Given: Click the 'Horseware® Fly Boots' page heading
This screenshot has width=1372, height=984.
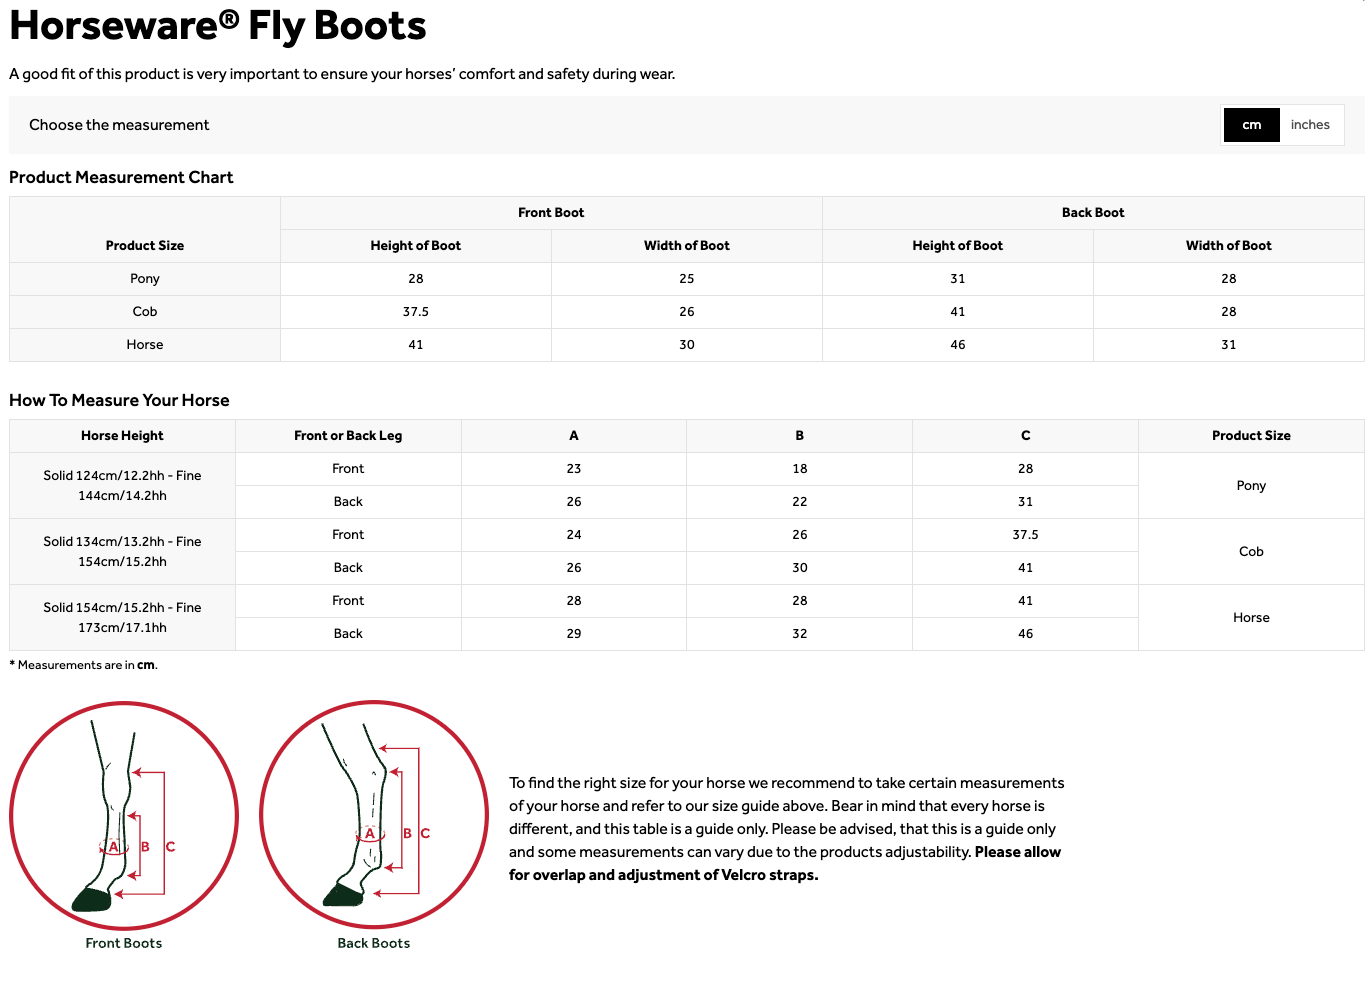Looking at the screenshot, I should [218, 26].
